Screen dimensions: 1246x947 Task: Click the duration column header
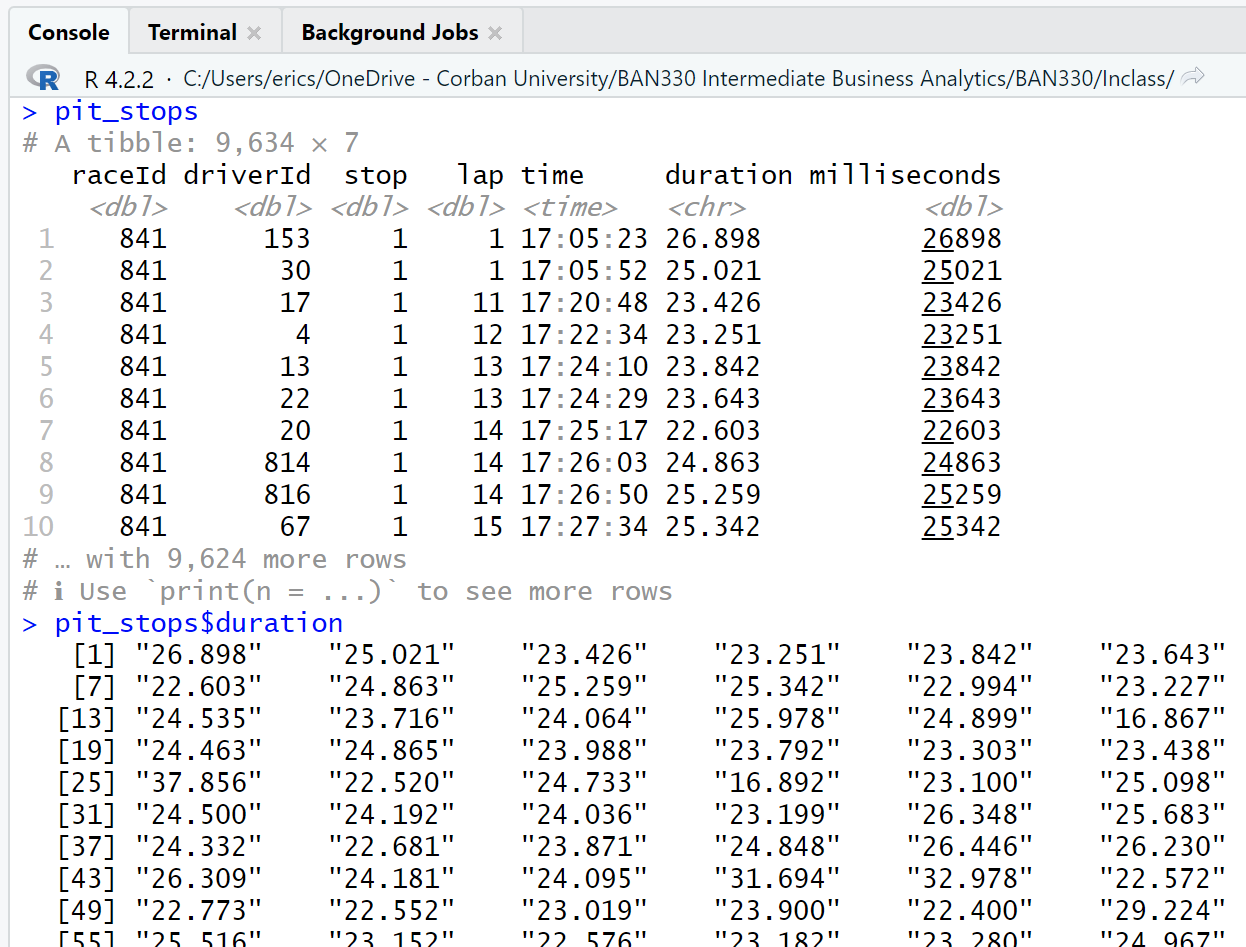tap(728, 175)
